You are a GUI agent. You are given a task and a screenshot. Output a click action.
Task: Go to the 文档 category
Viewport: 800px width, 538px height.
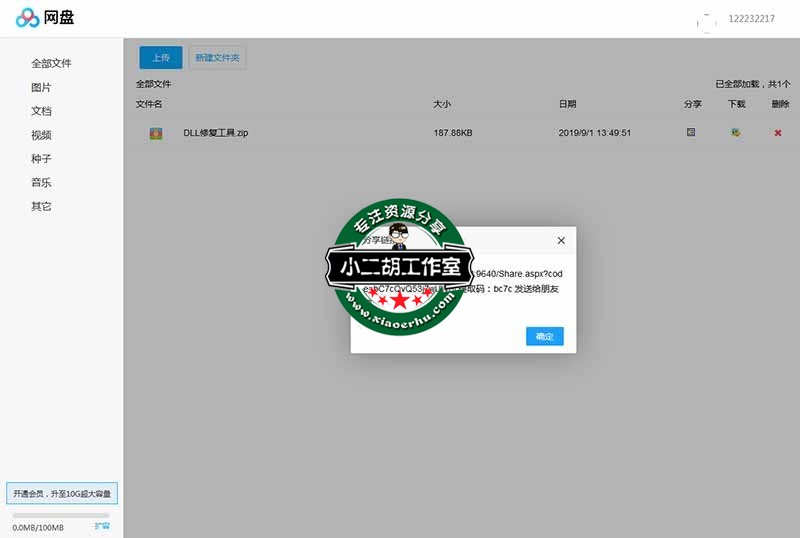pyautogui.click(x=41, y=111)
